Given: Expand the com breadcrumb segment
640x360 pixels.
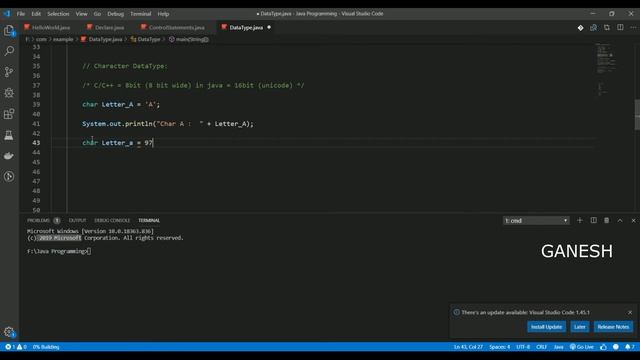Looking at the screenshot, I should pos(41,40).
